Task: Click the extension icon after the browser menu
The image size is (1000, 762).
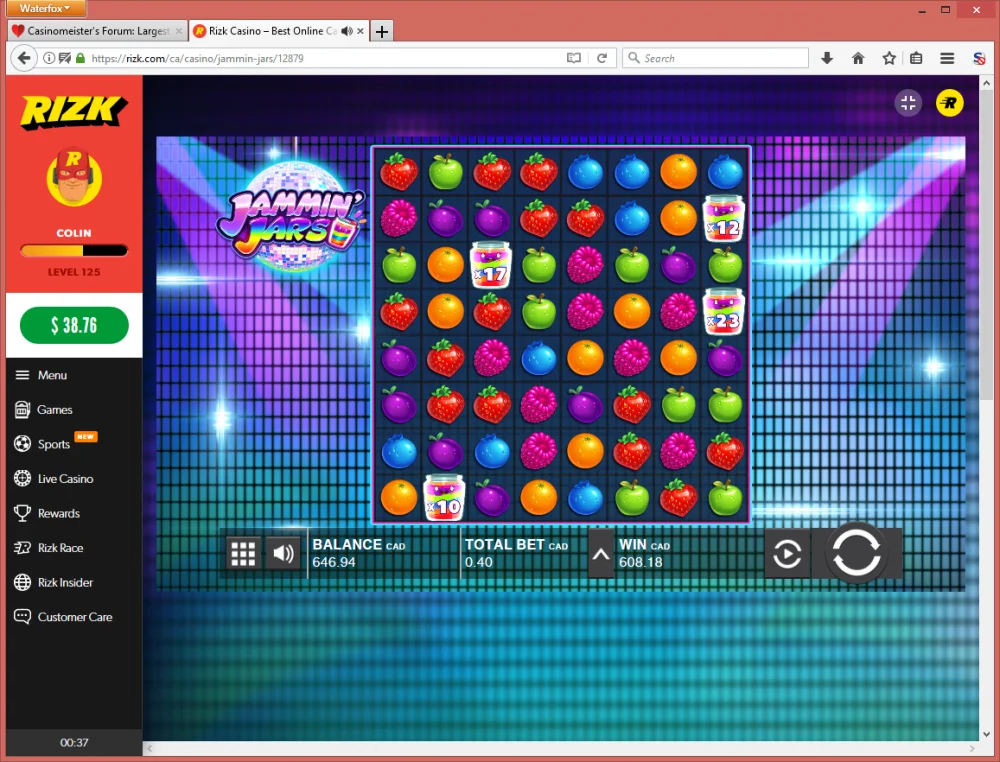Action: point(980,59)
